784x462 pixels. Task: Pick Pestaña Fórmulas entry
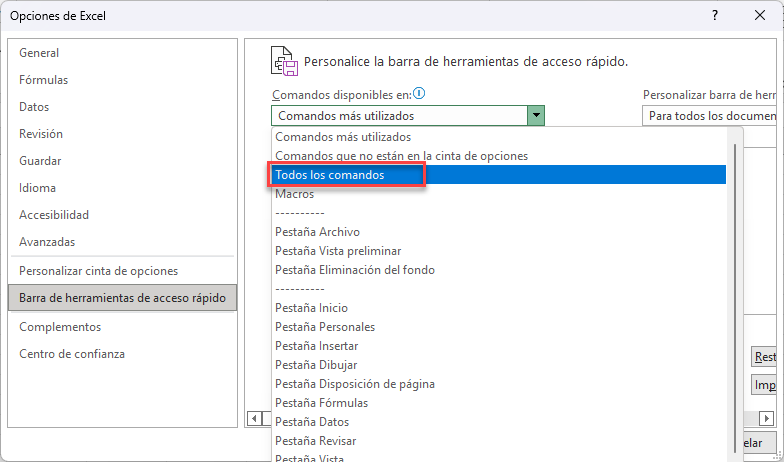[x=500, y=403]
